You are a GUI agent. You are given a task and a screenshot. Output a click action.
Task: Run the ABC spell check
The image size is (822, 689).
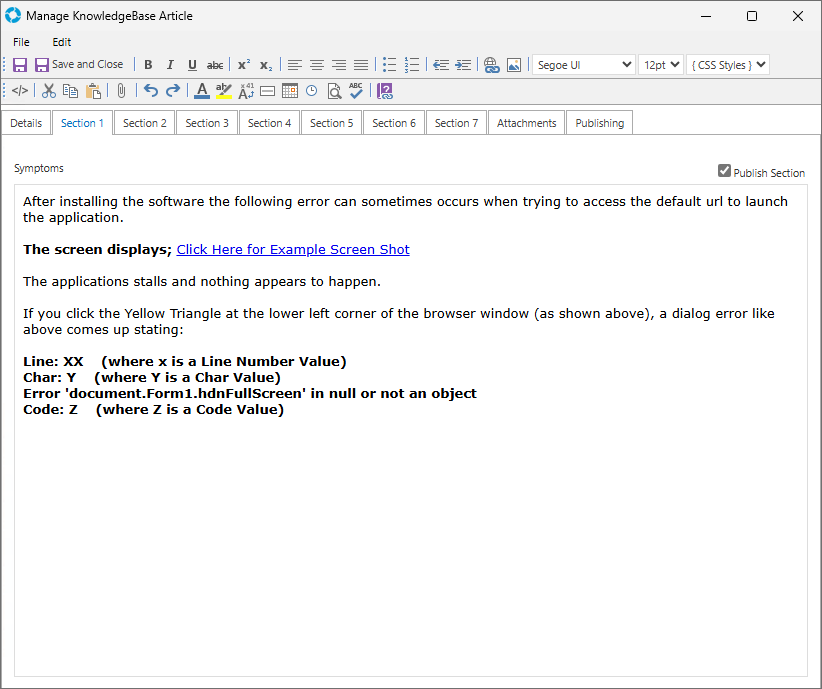coord(356,91)
